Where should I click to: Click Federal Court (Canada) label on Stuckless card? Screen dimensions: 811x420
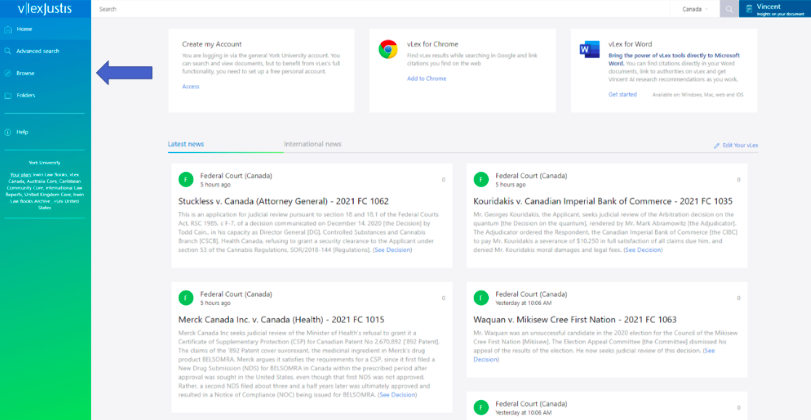236,176
